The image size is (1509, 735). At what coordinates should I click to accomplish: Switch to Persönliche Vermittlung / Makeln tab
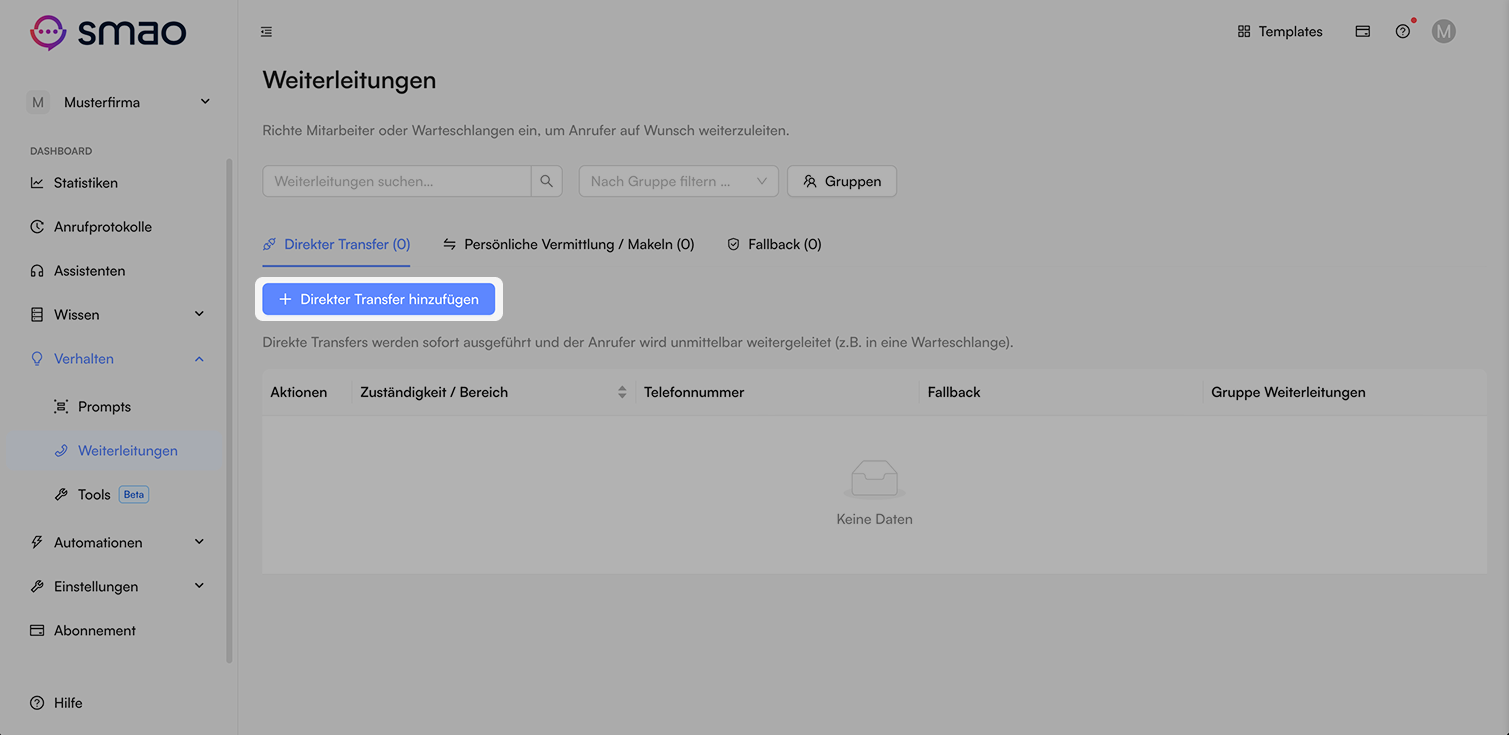[x=568, y=244]
